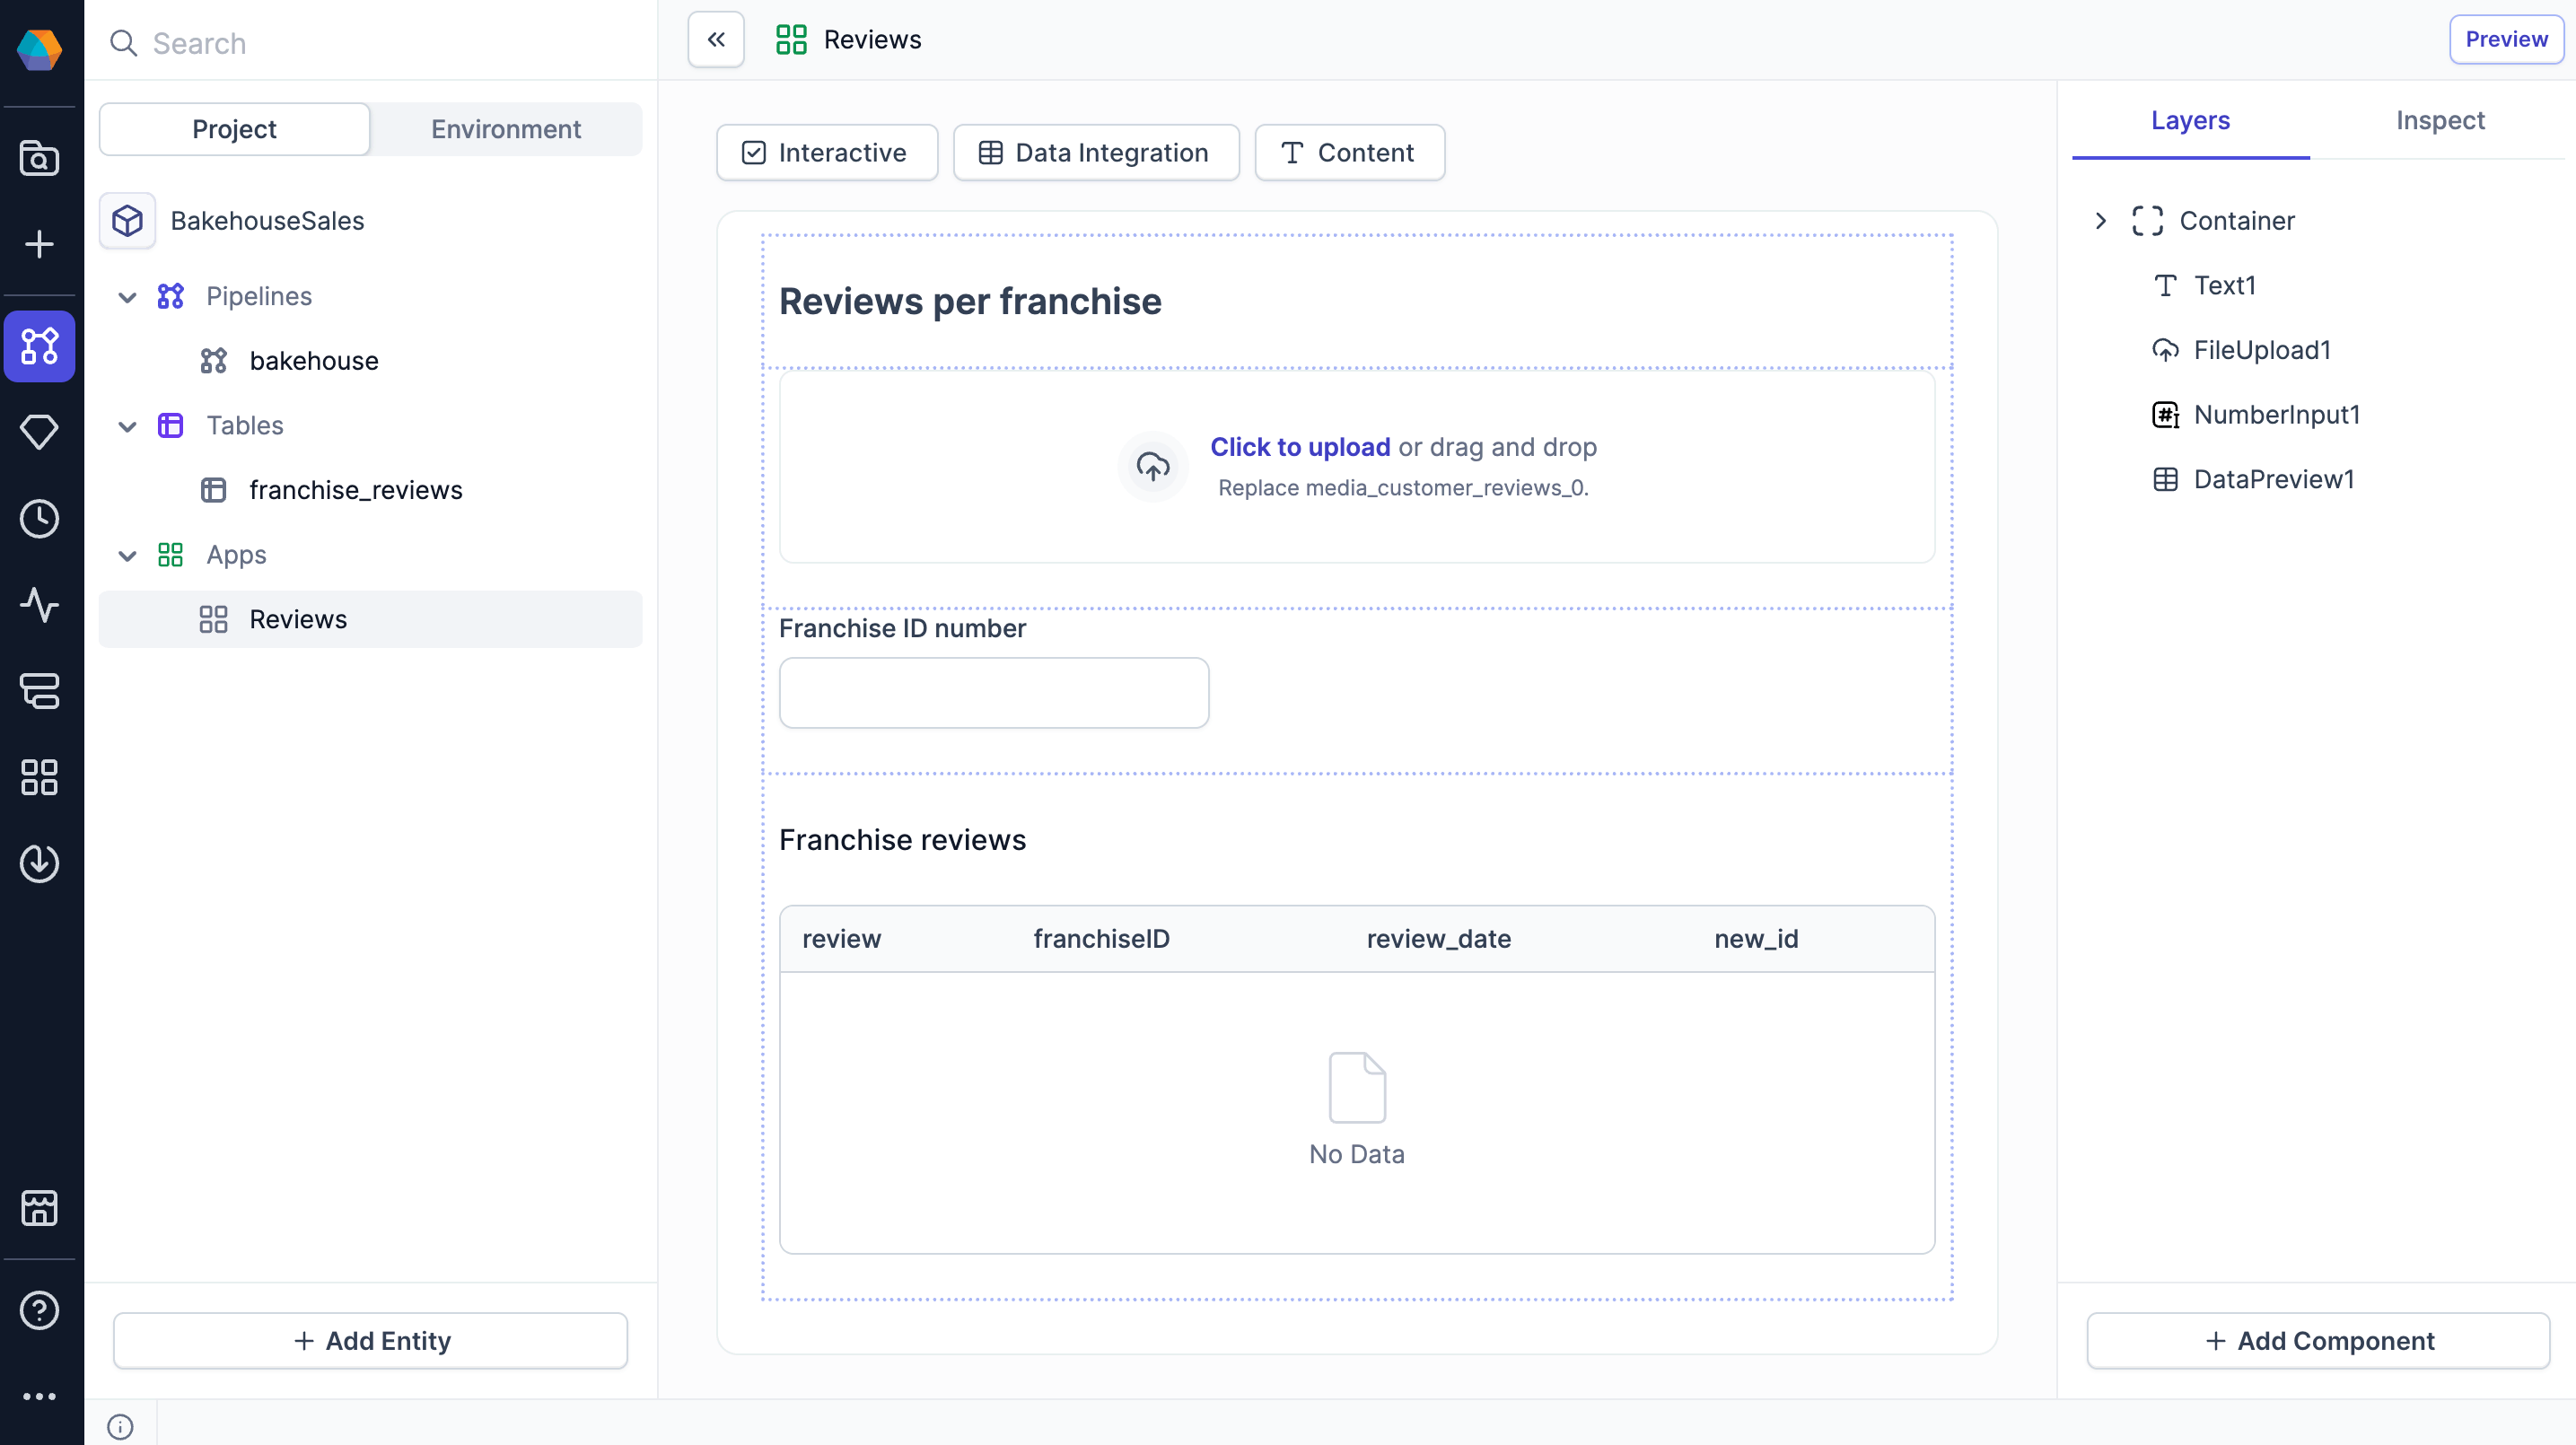Switch on Content mode
The height and width of the screenshot is (1445, 2576).
(x=1349, y=152)
